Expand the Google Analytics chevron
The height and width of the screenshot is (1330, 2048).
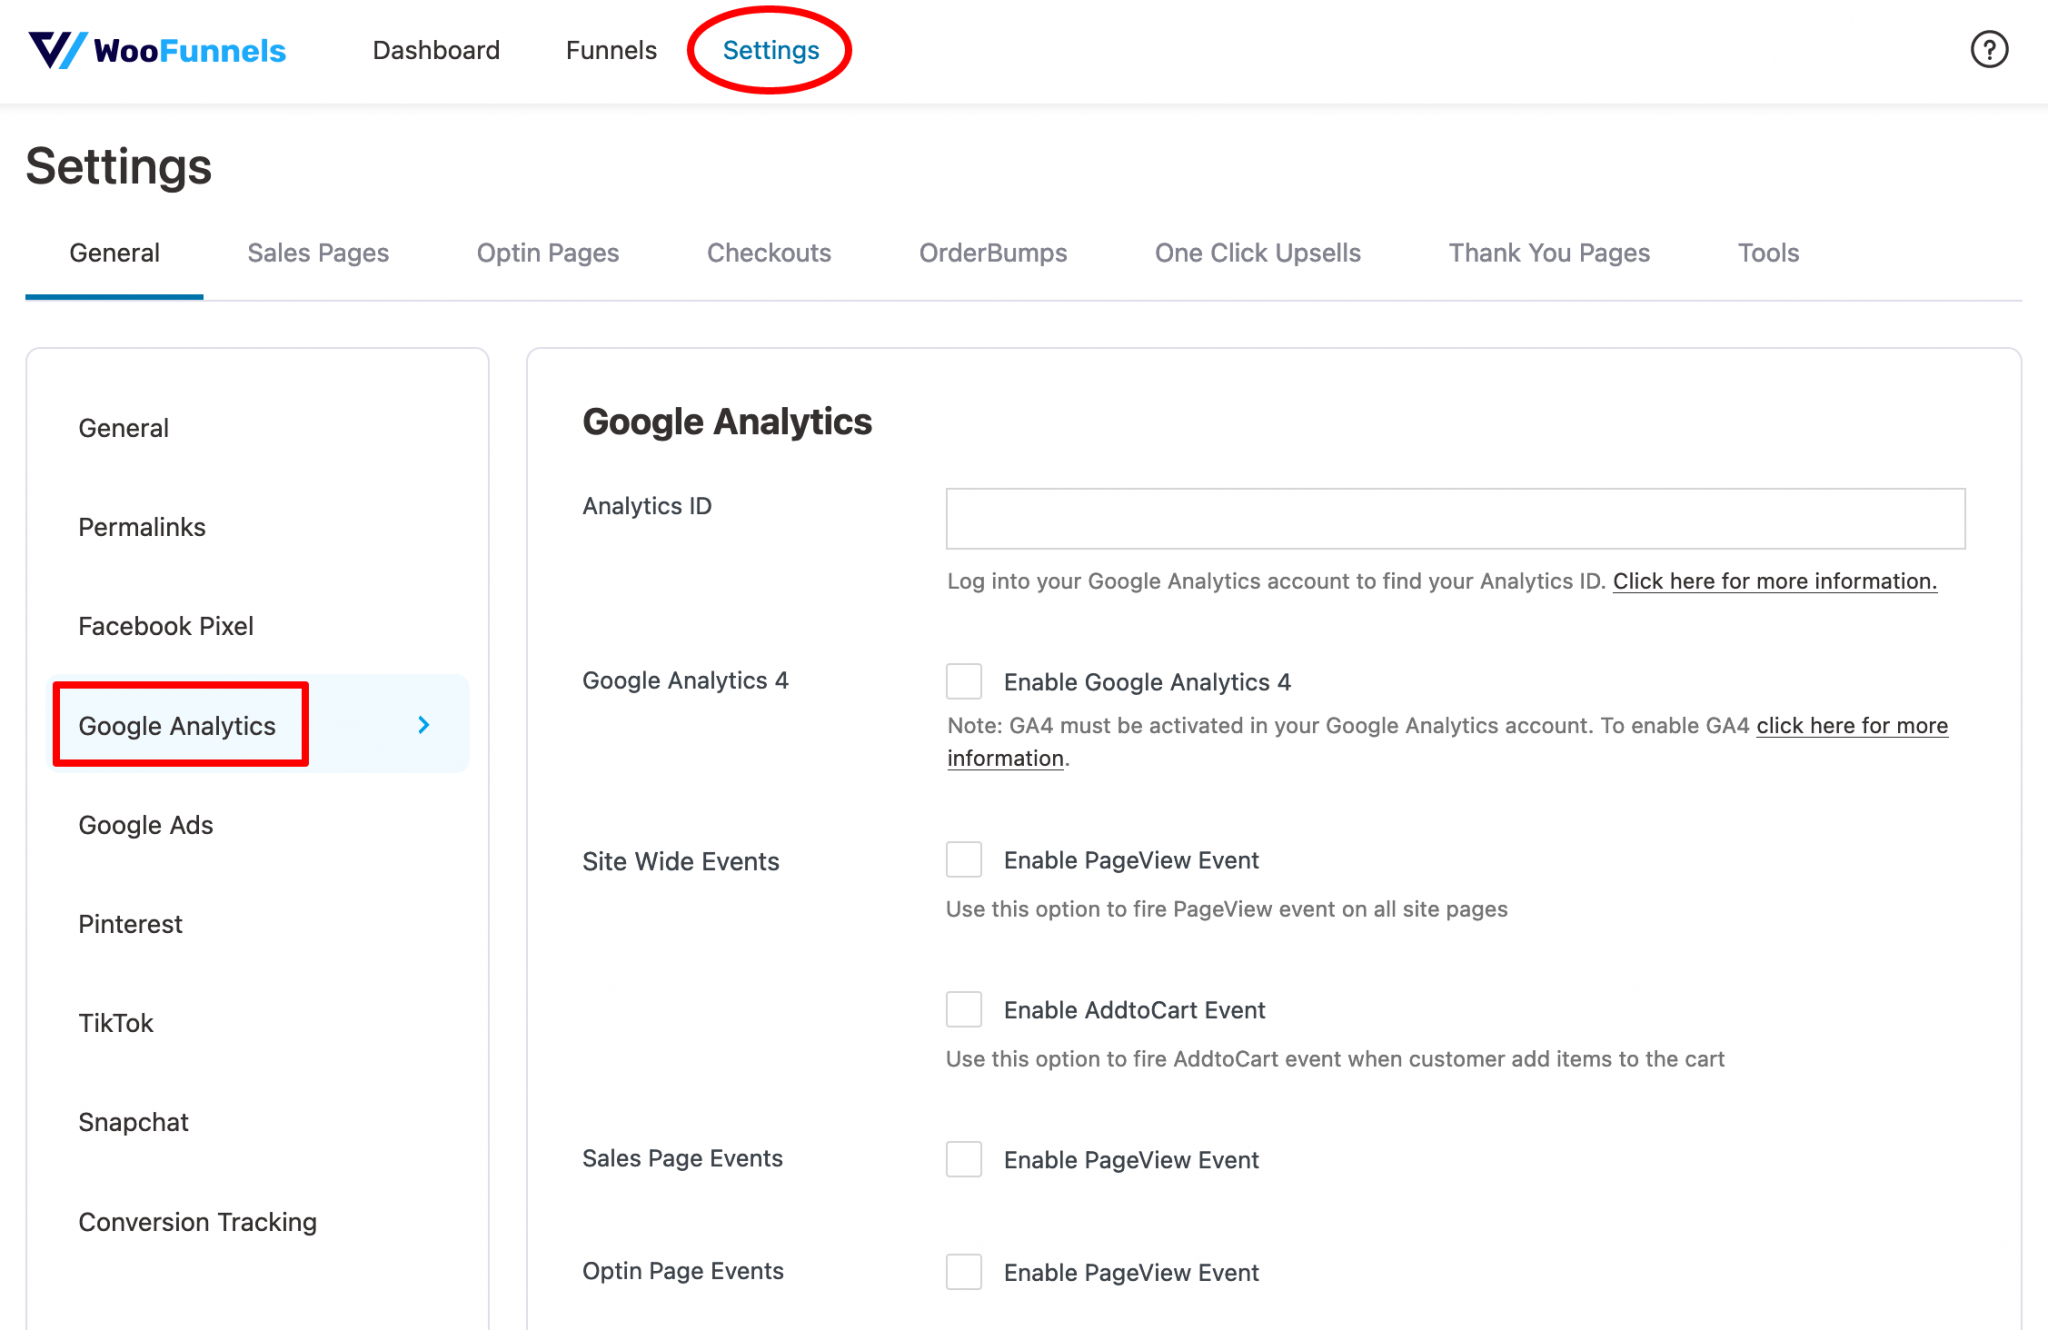(423, 724)
